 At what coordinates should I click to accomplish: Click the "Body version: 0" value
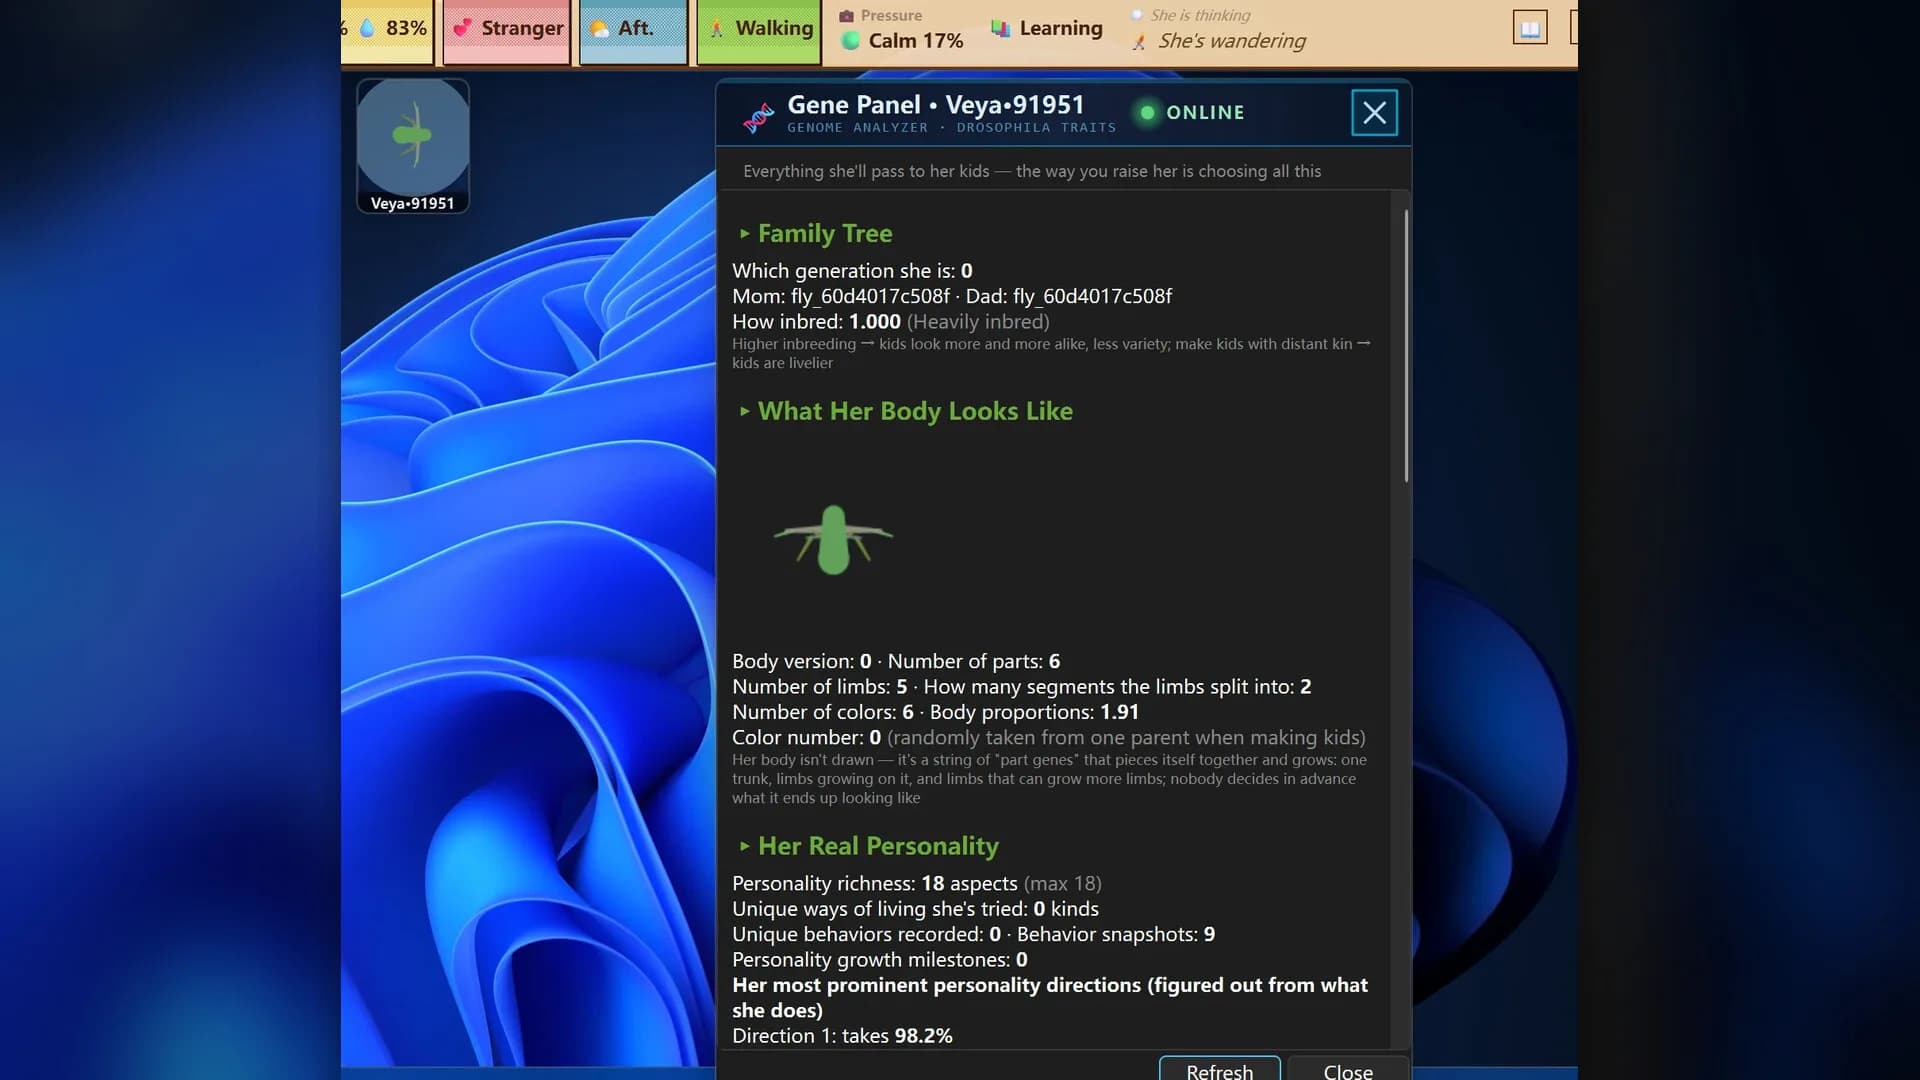click(802, 662)
